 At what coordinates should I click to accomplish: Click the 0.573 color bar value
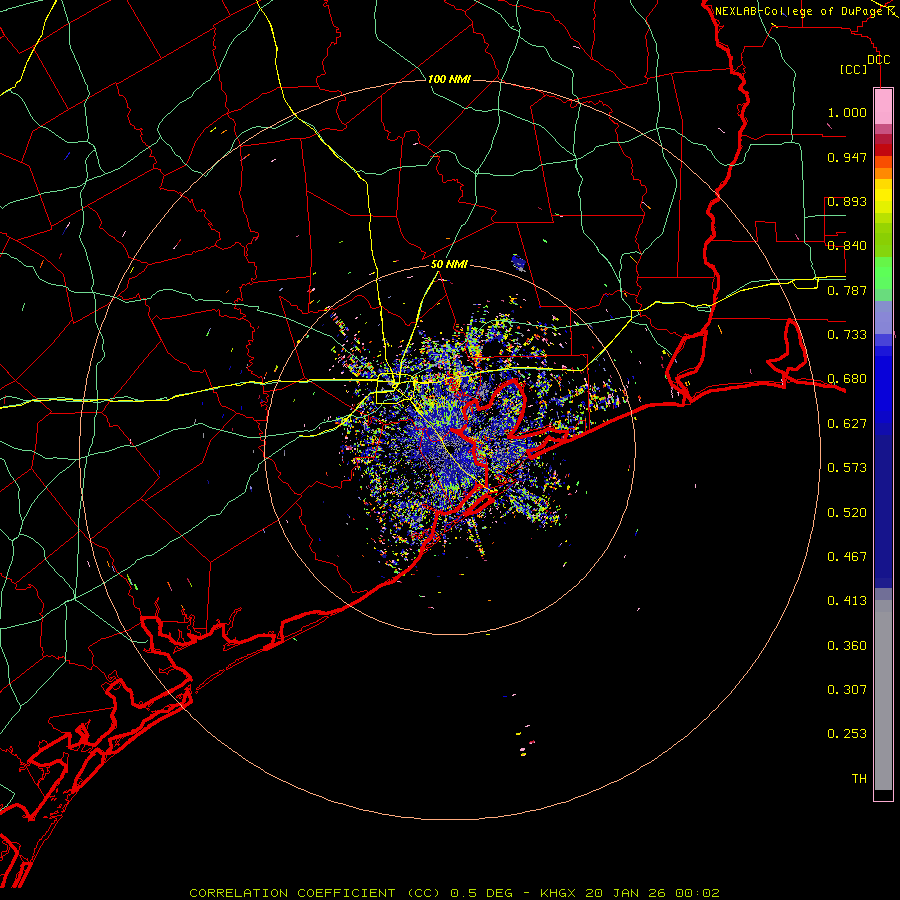point(847,467)
